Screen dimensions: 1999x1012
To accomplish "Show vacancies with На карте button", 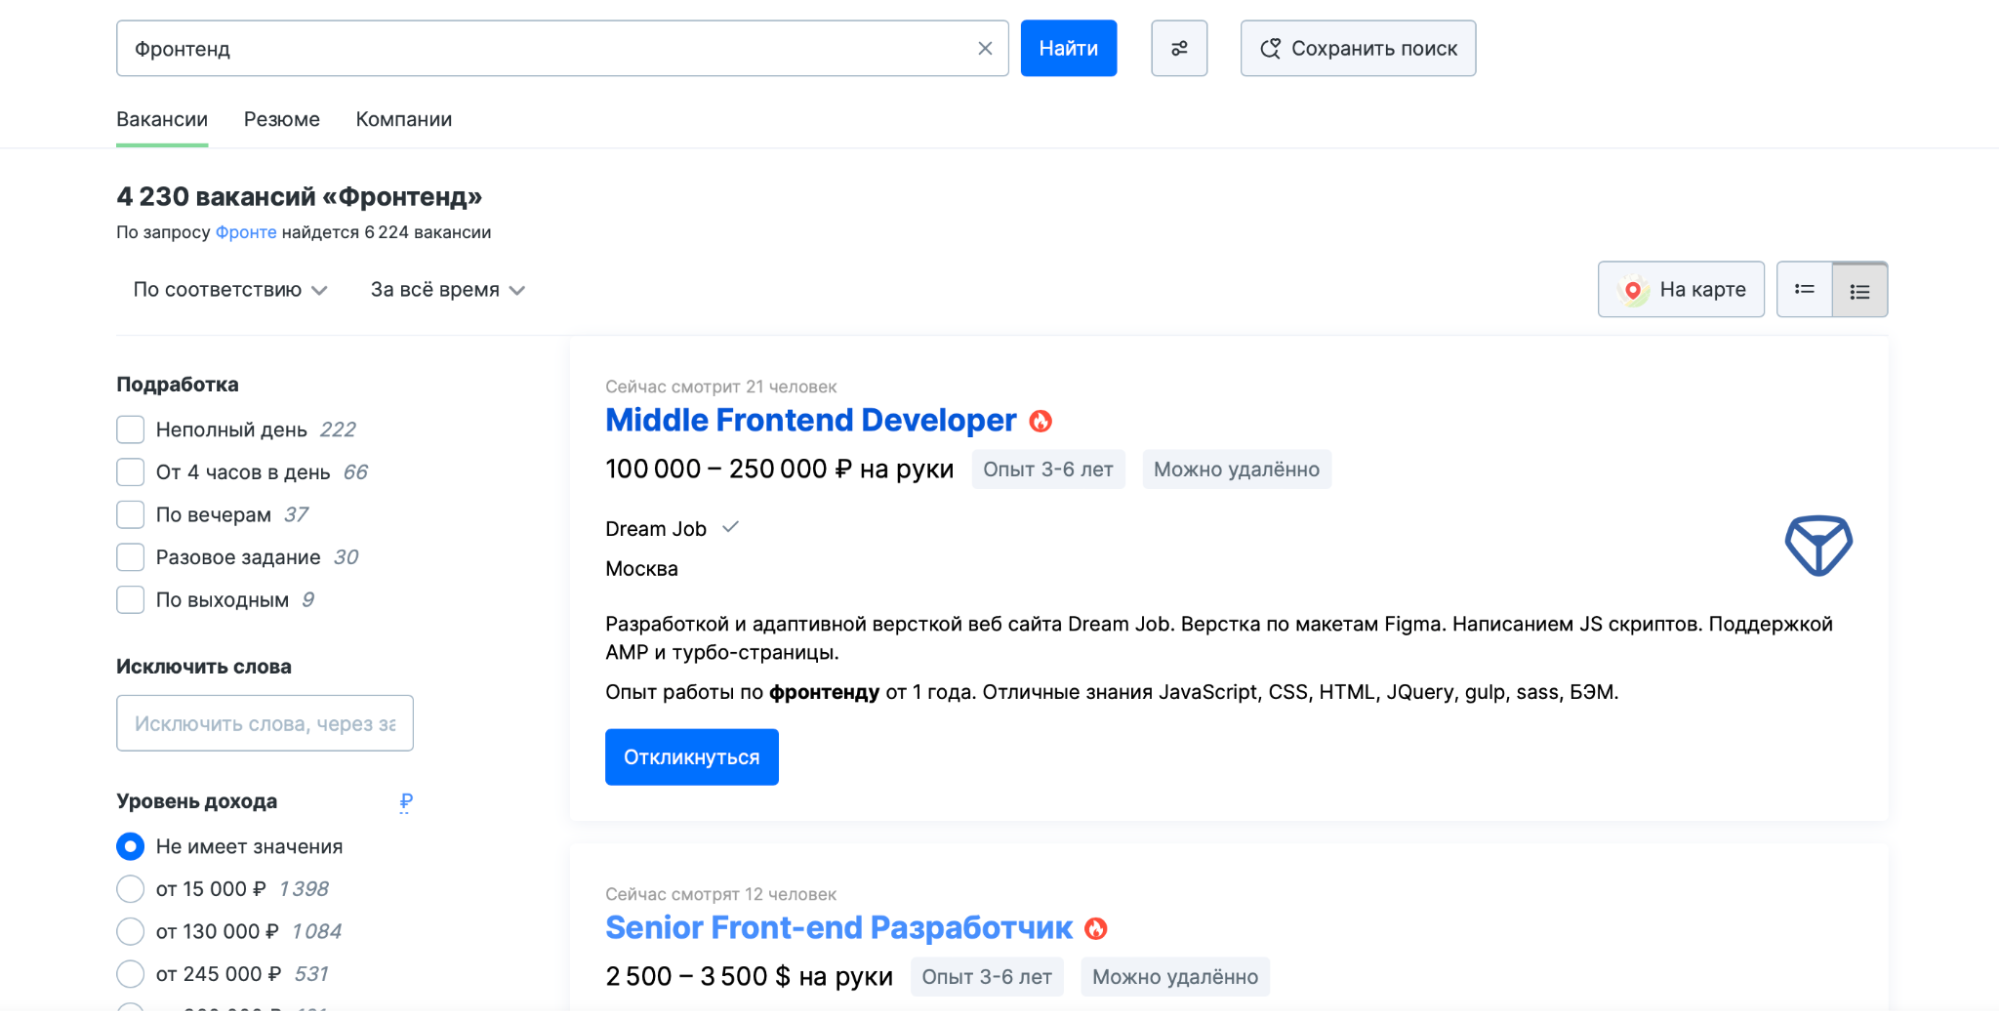I will (x=1680, y=290).
